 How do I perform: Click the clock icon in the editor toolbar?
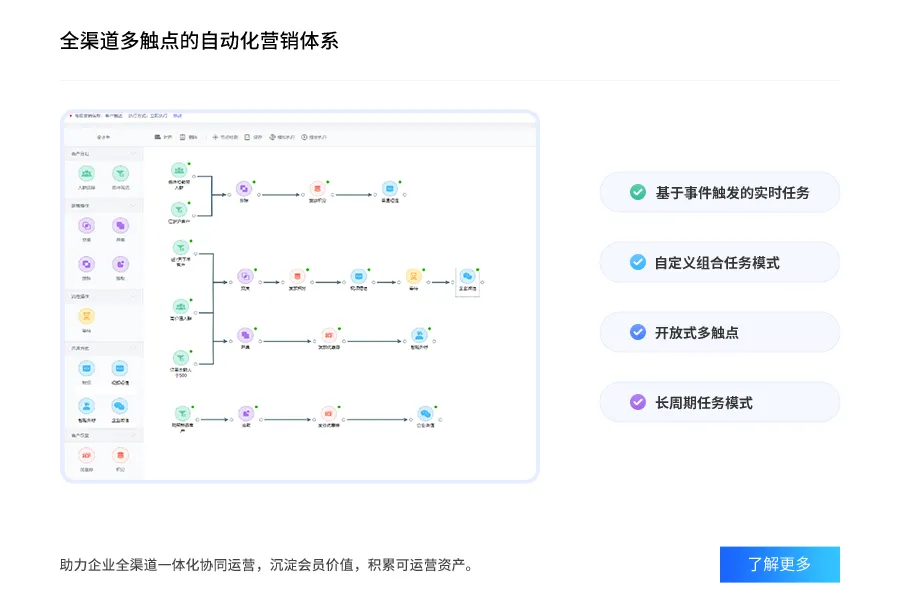tap(304, 137)
